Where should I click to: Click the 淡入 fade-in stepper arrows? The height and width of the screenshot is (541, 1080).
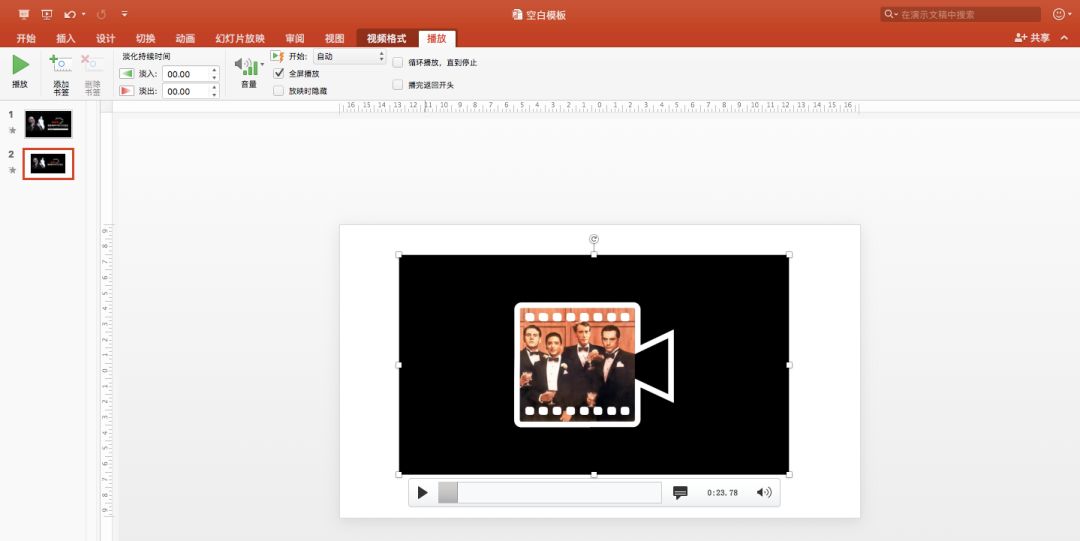point(215,74)
